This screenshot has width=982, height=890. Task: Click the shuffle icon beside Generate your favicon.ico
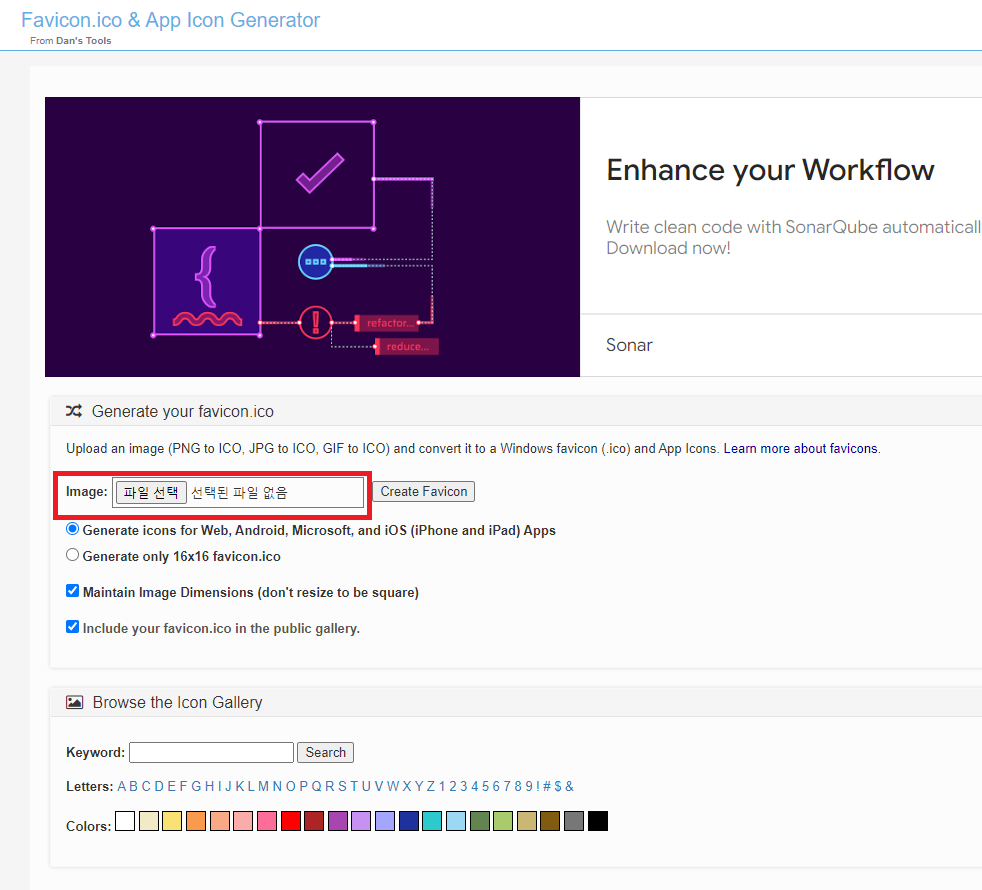pyautogui.click(x=74, y=411)
